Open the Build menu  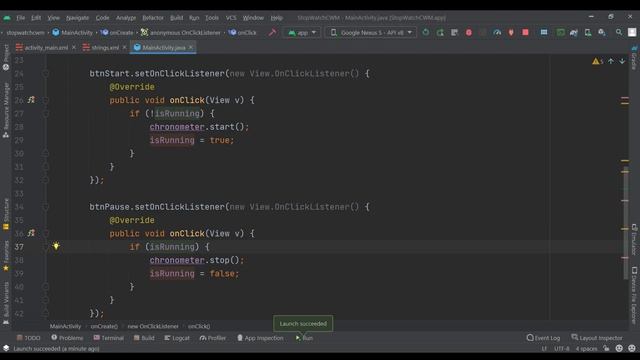176,18
